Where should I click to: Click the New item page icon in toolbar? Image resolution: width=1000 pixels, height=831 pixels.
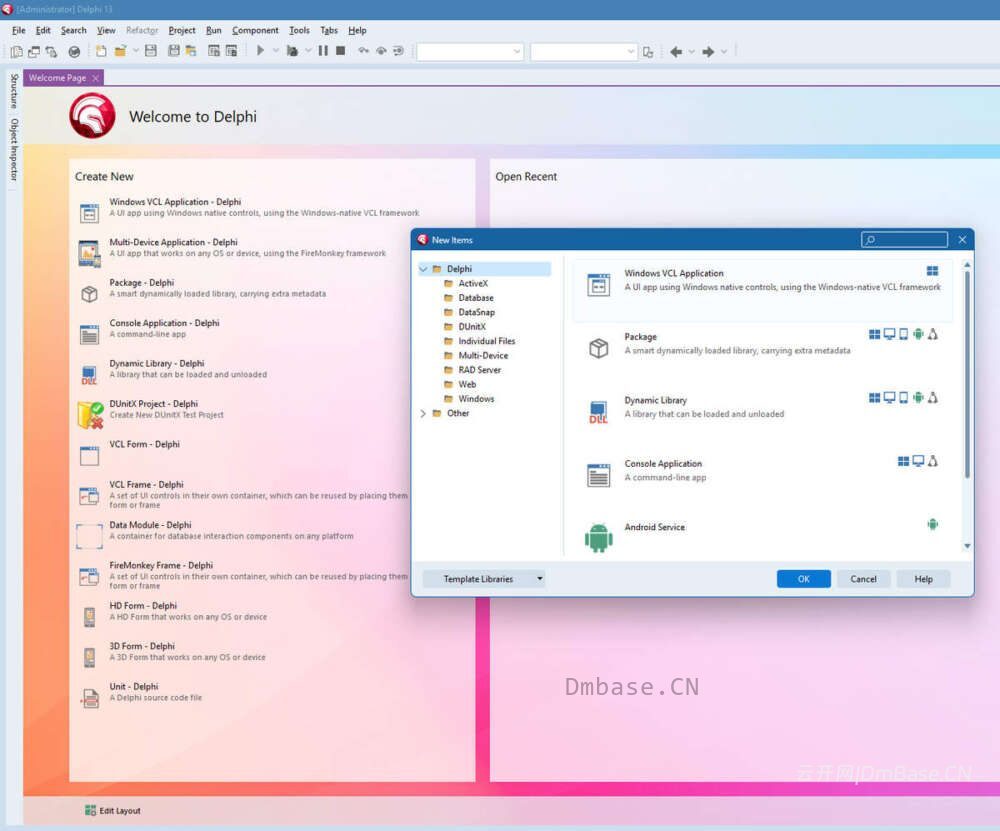pyautogui.click(x=101, y=51)
